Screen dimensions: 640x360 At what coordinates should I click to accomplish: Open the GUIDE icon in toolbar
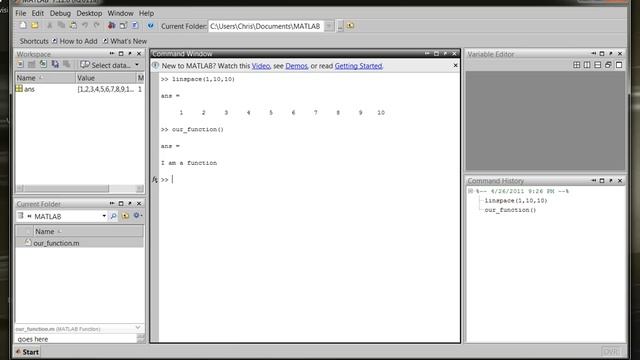tap(123, 26)
